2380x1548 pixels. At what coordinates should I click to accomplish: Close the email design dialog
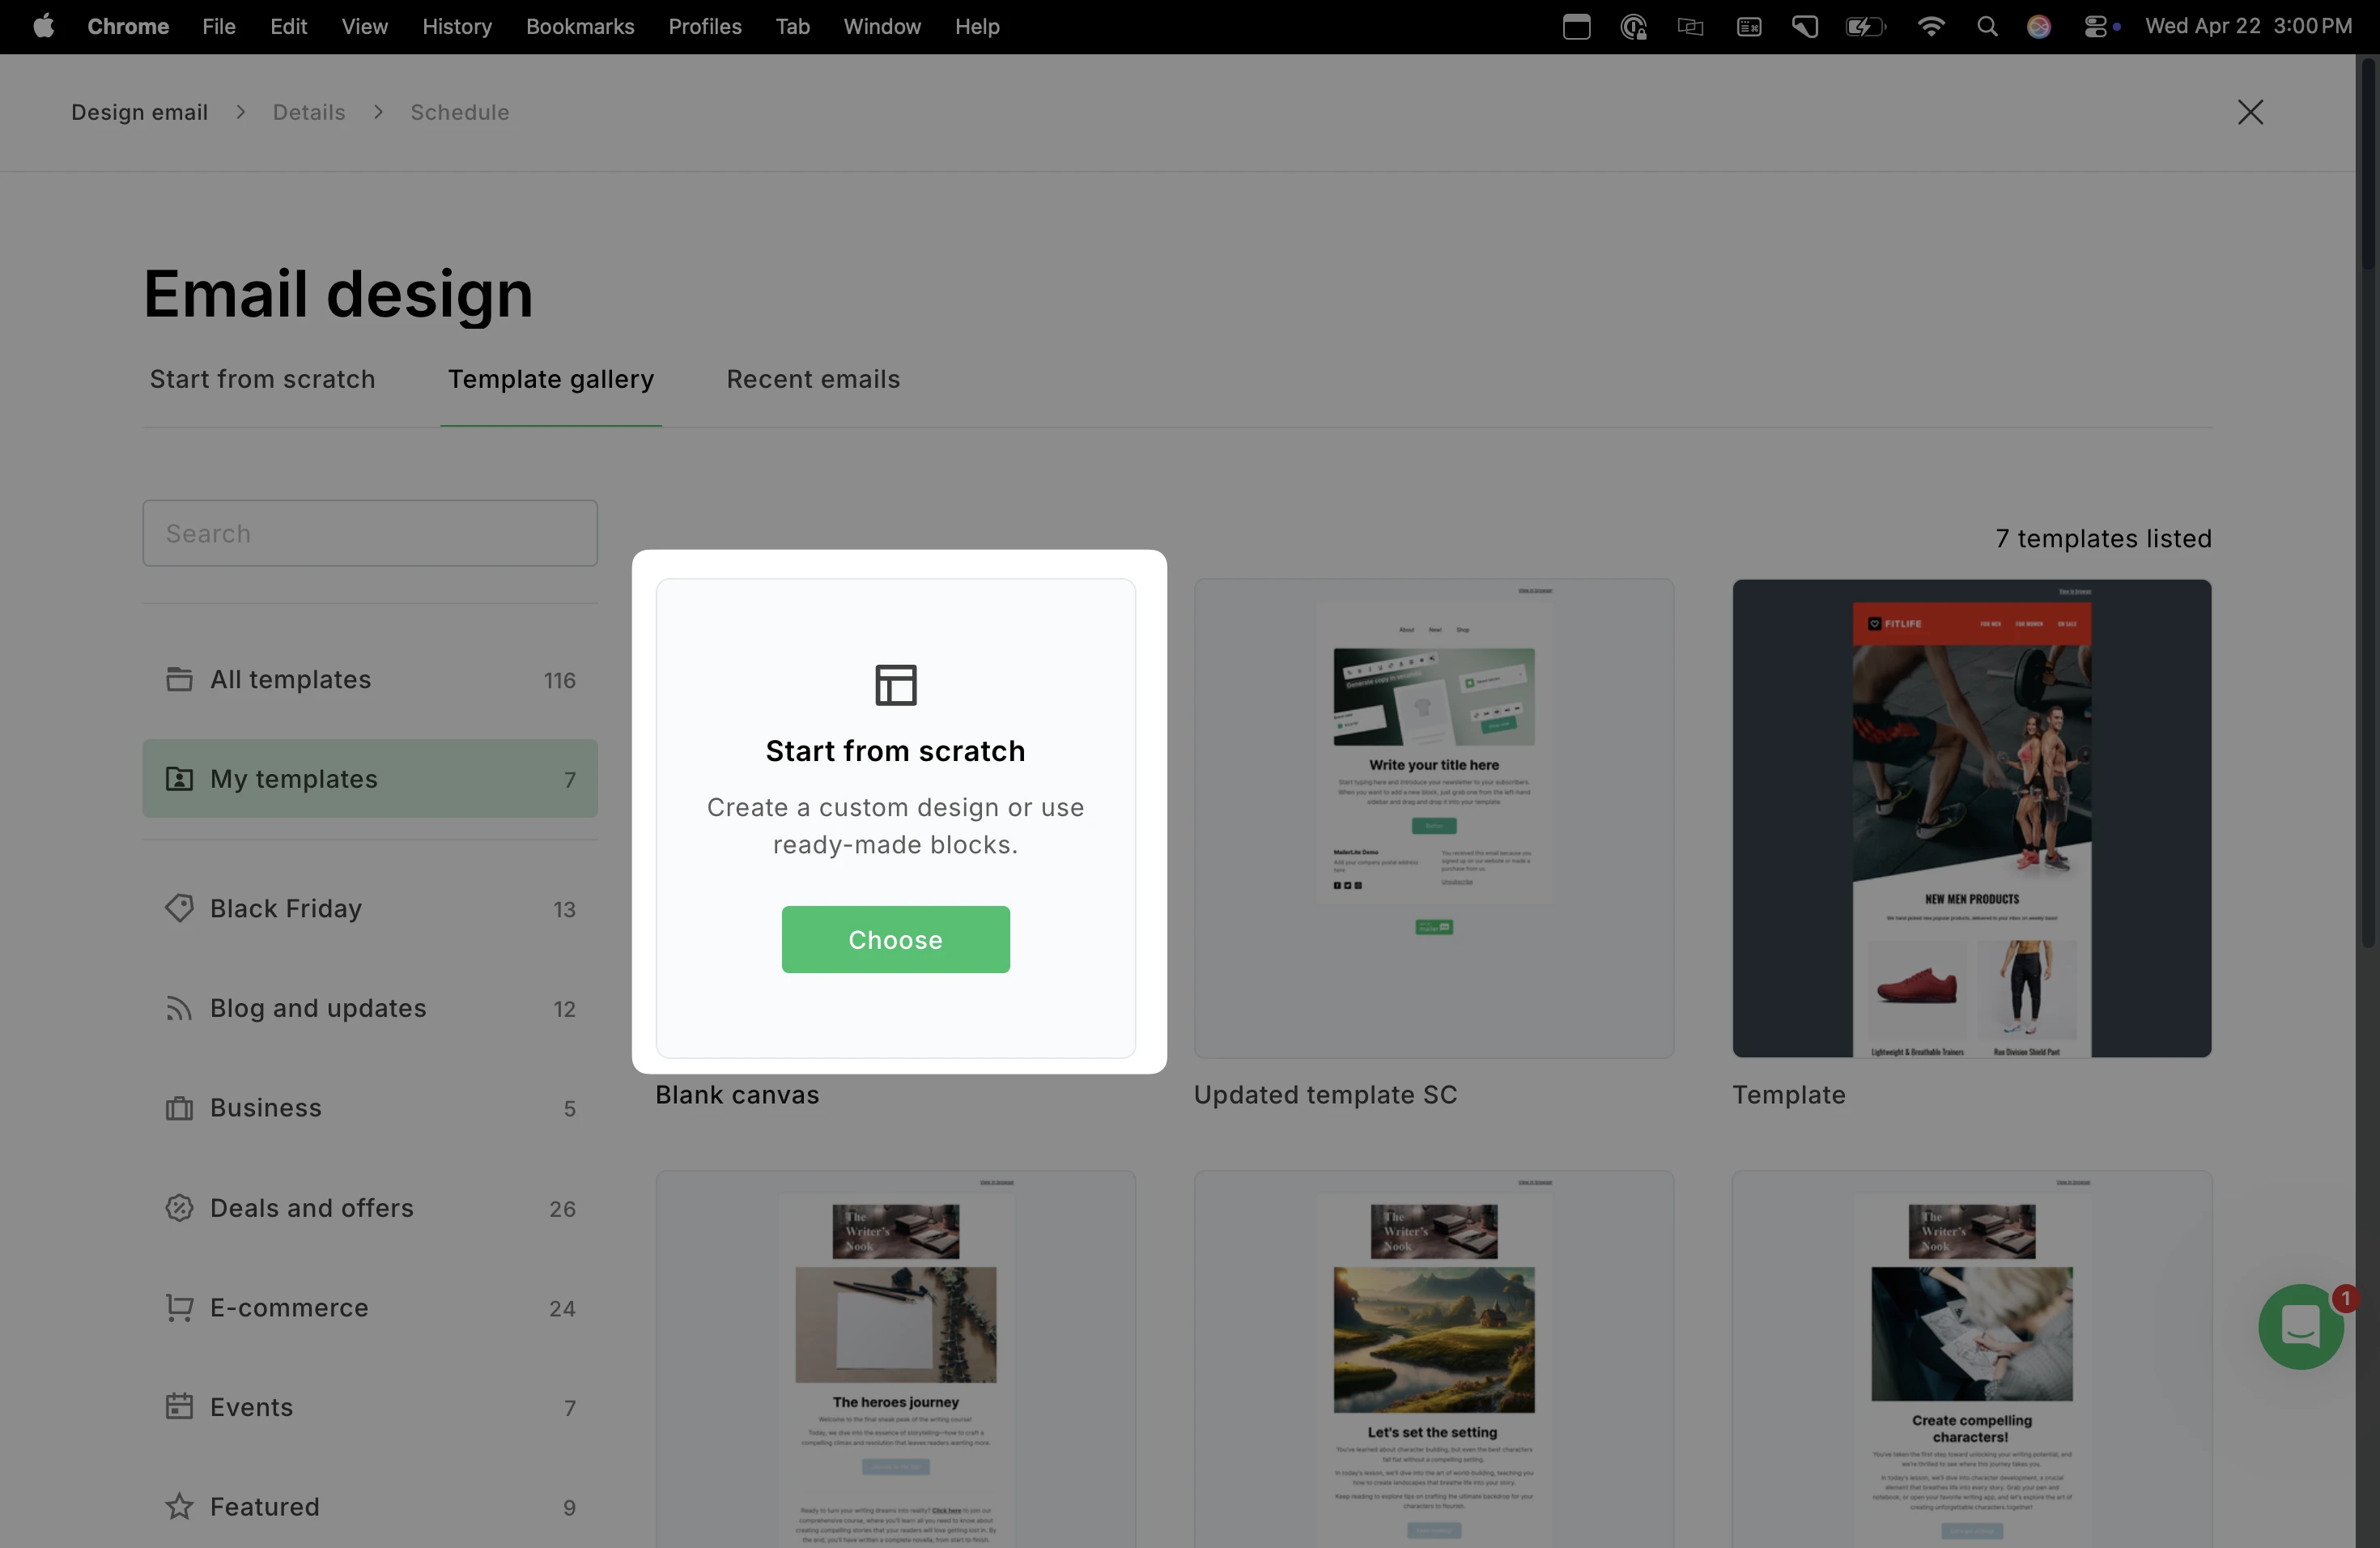pyautogui.click(x=2250, y=112)
